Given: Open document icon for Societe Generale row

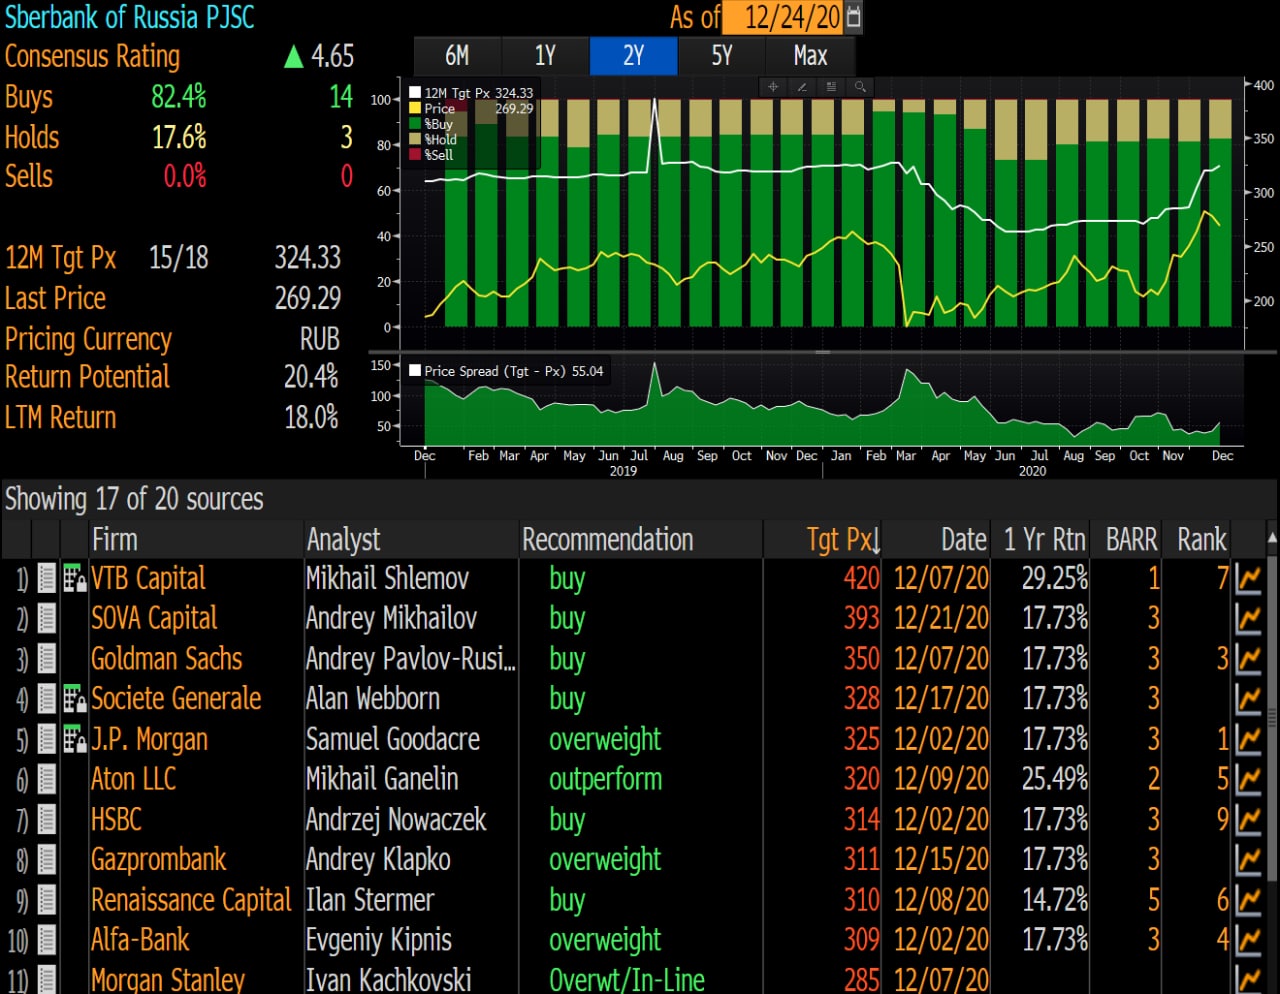Looking at the screenshot, I should click(46, 698).
